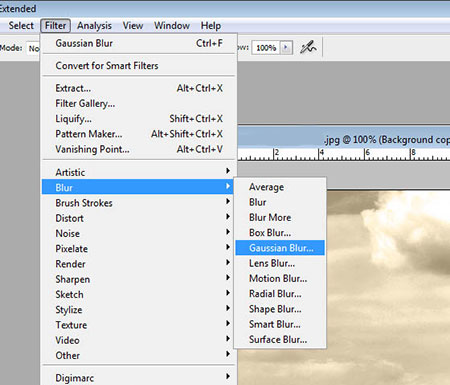This screenshot has height=385, width=450.
Task: Open Box Blur... dialog
Action: pos(280,233)
